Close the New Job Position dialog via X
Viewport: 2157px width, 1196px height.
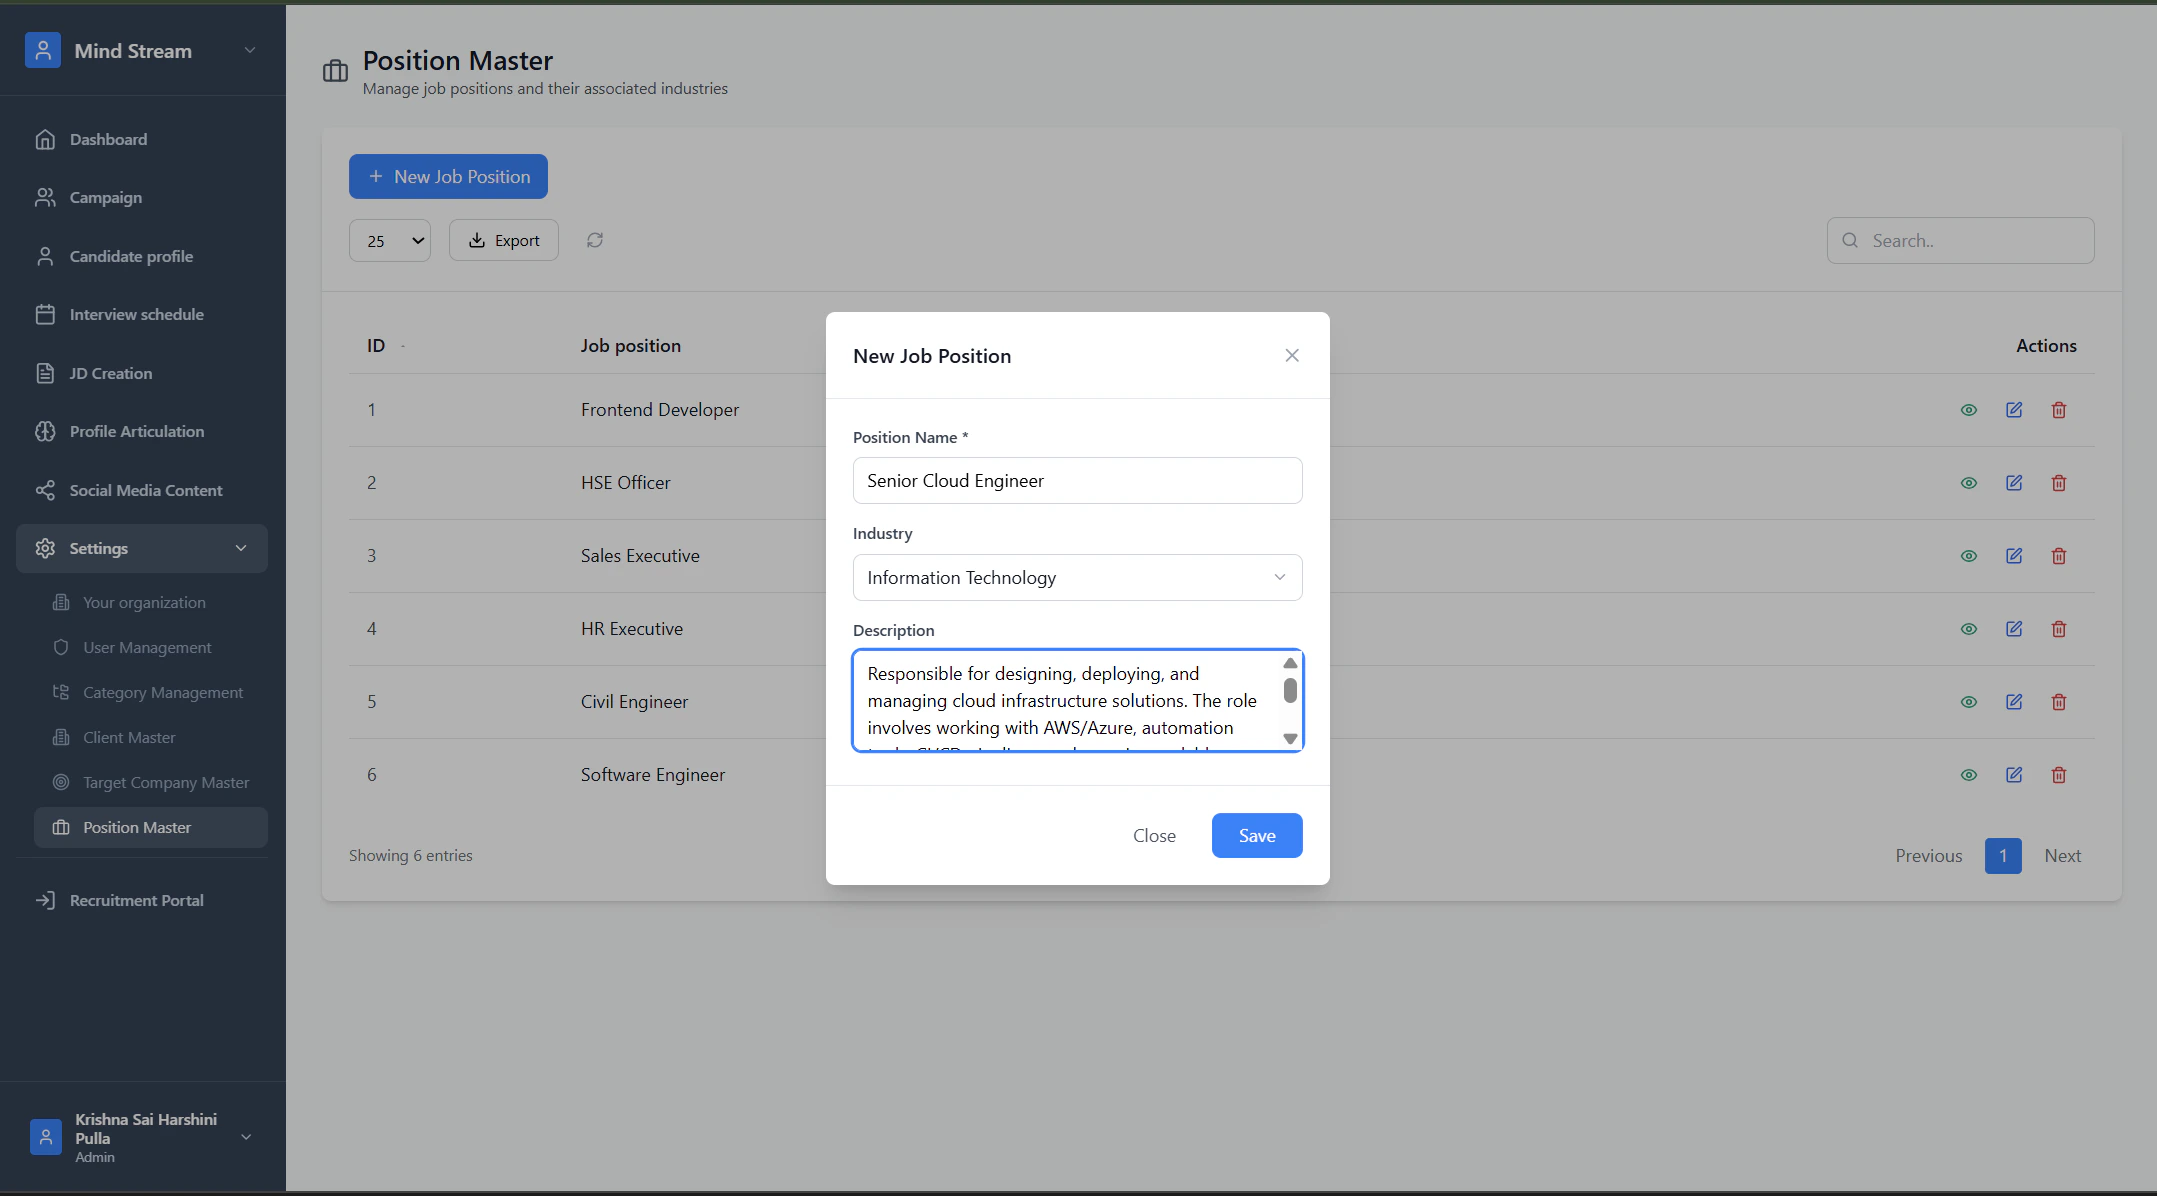1292,356
